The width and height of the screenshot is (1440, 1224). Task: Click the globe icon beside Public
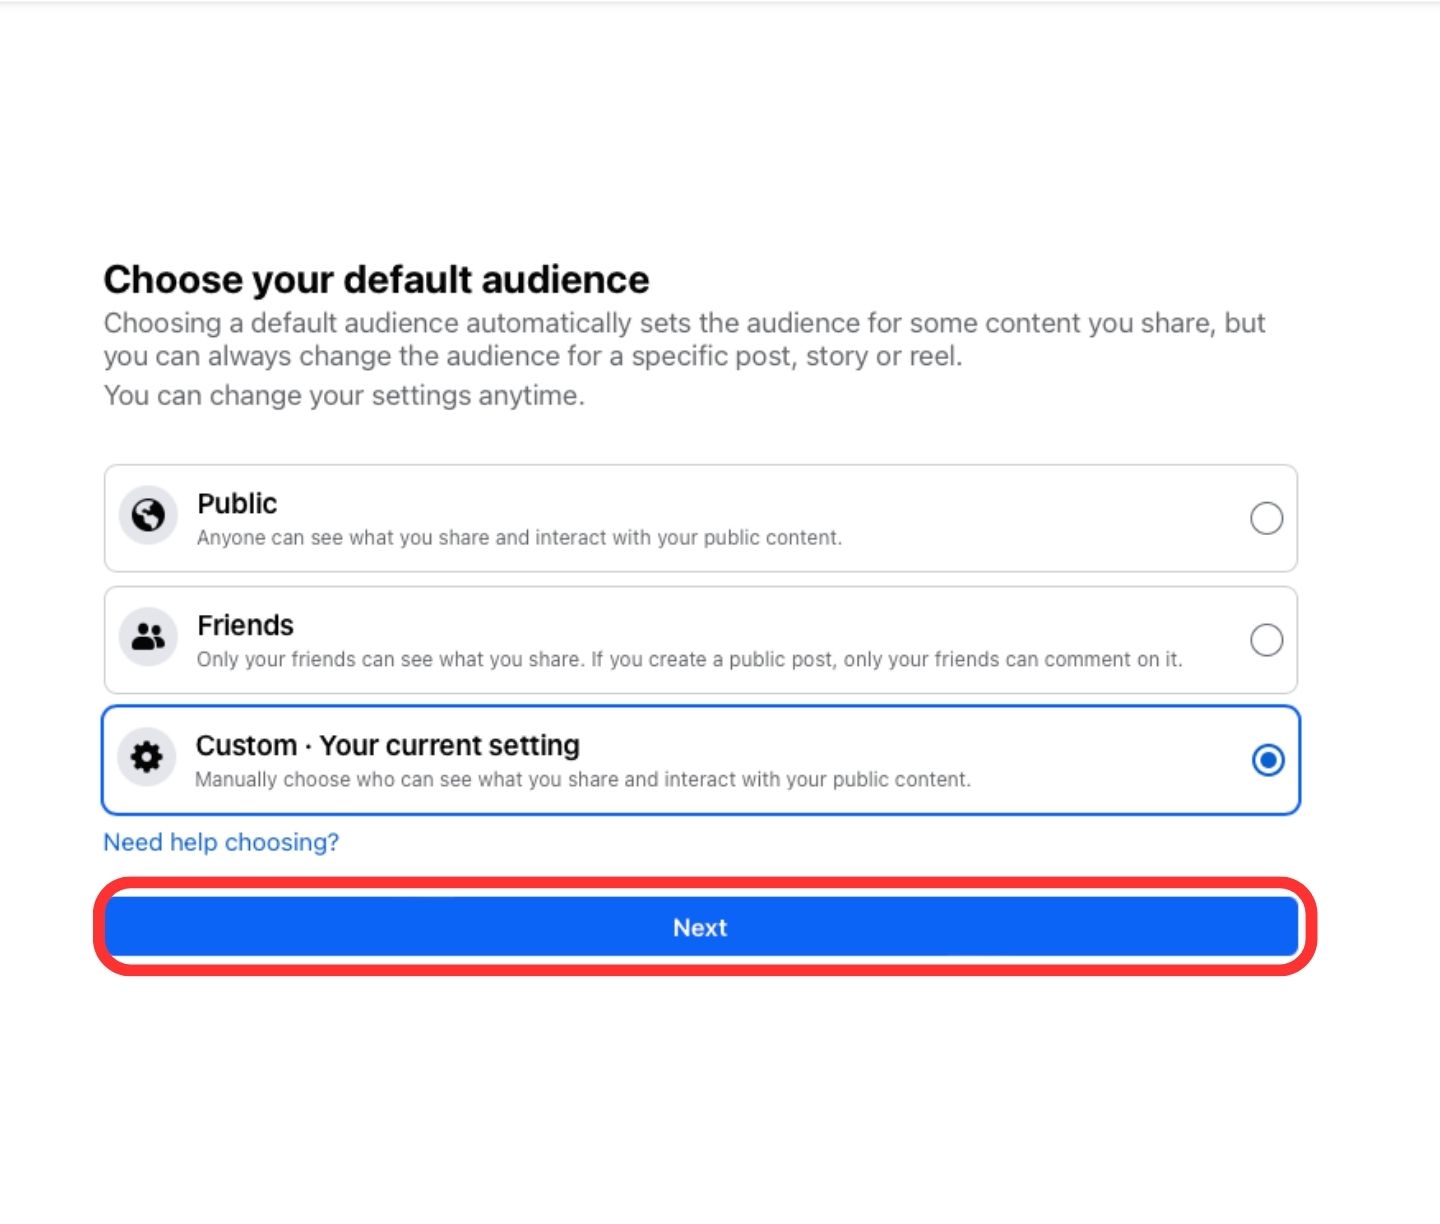click(x=148, y=516)
